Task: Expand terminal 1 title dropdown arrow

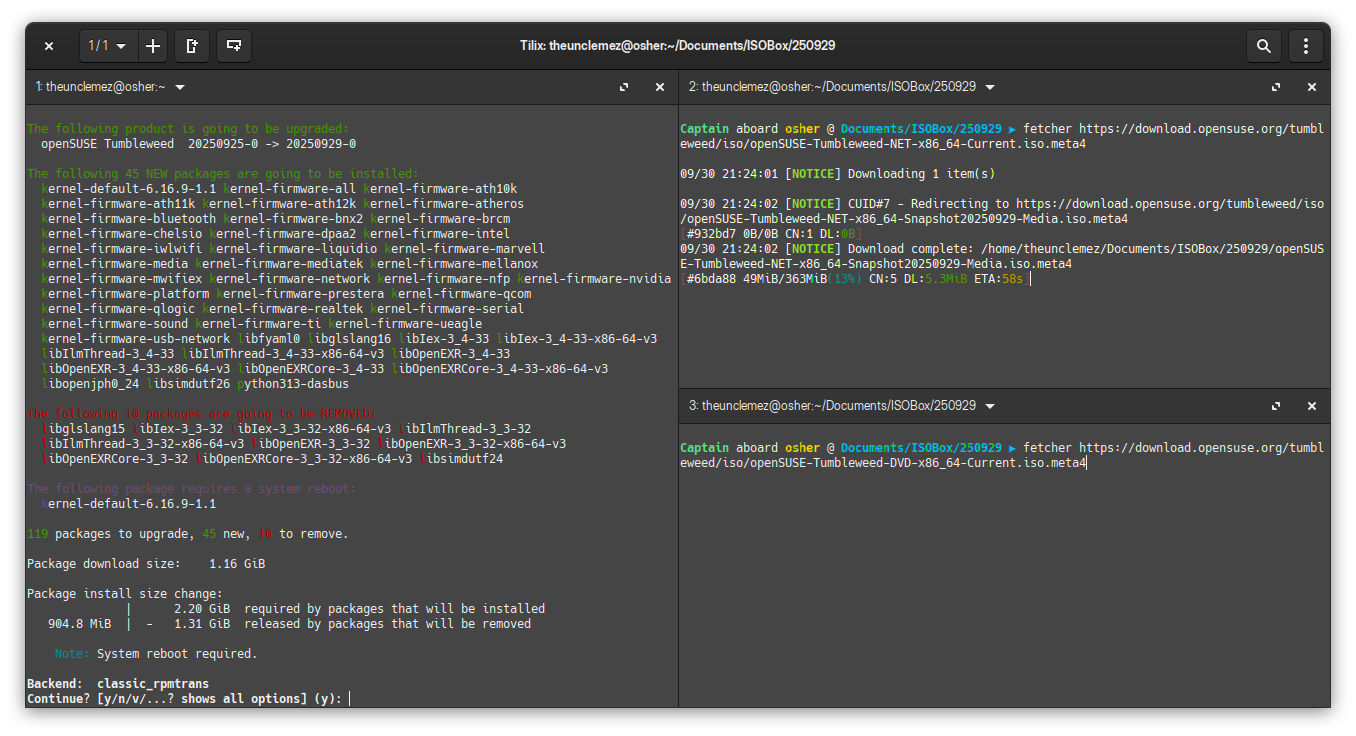Action: 180,87
